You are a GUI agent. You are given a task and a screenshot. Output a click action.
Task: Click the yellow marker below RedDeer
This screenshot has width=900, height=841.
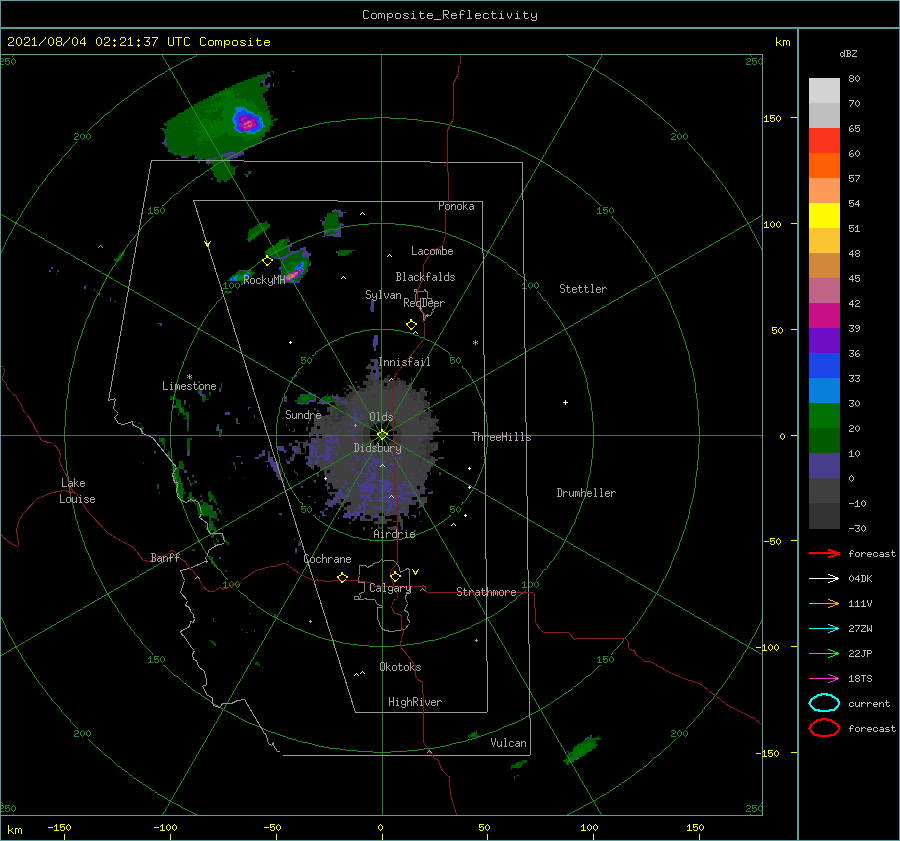click(411, 325)
